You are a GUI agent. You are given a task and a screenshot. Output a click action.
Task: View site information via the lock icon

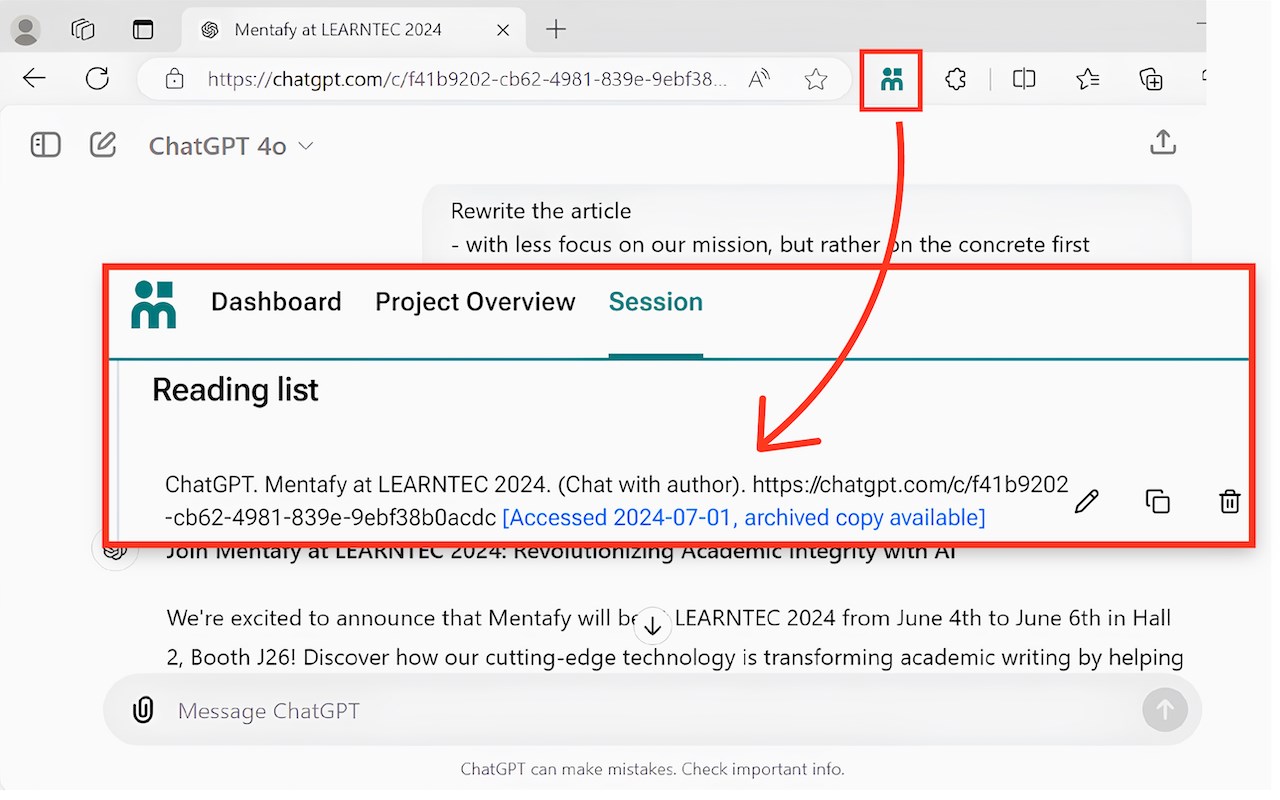[x=174, y=79]
